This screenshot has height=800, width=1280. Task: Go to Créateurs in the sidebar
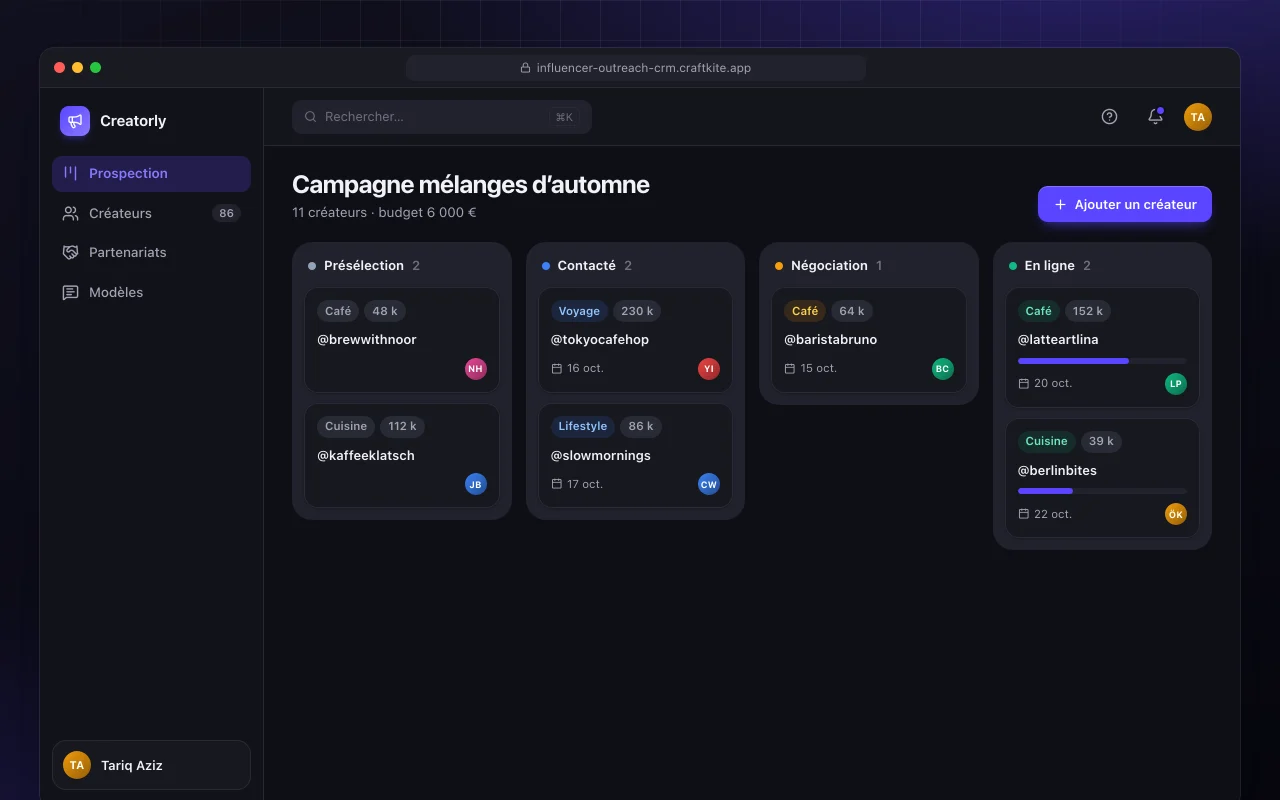point(151,213)
